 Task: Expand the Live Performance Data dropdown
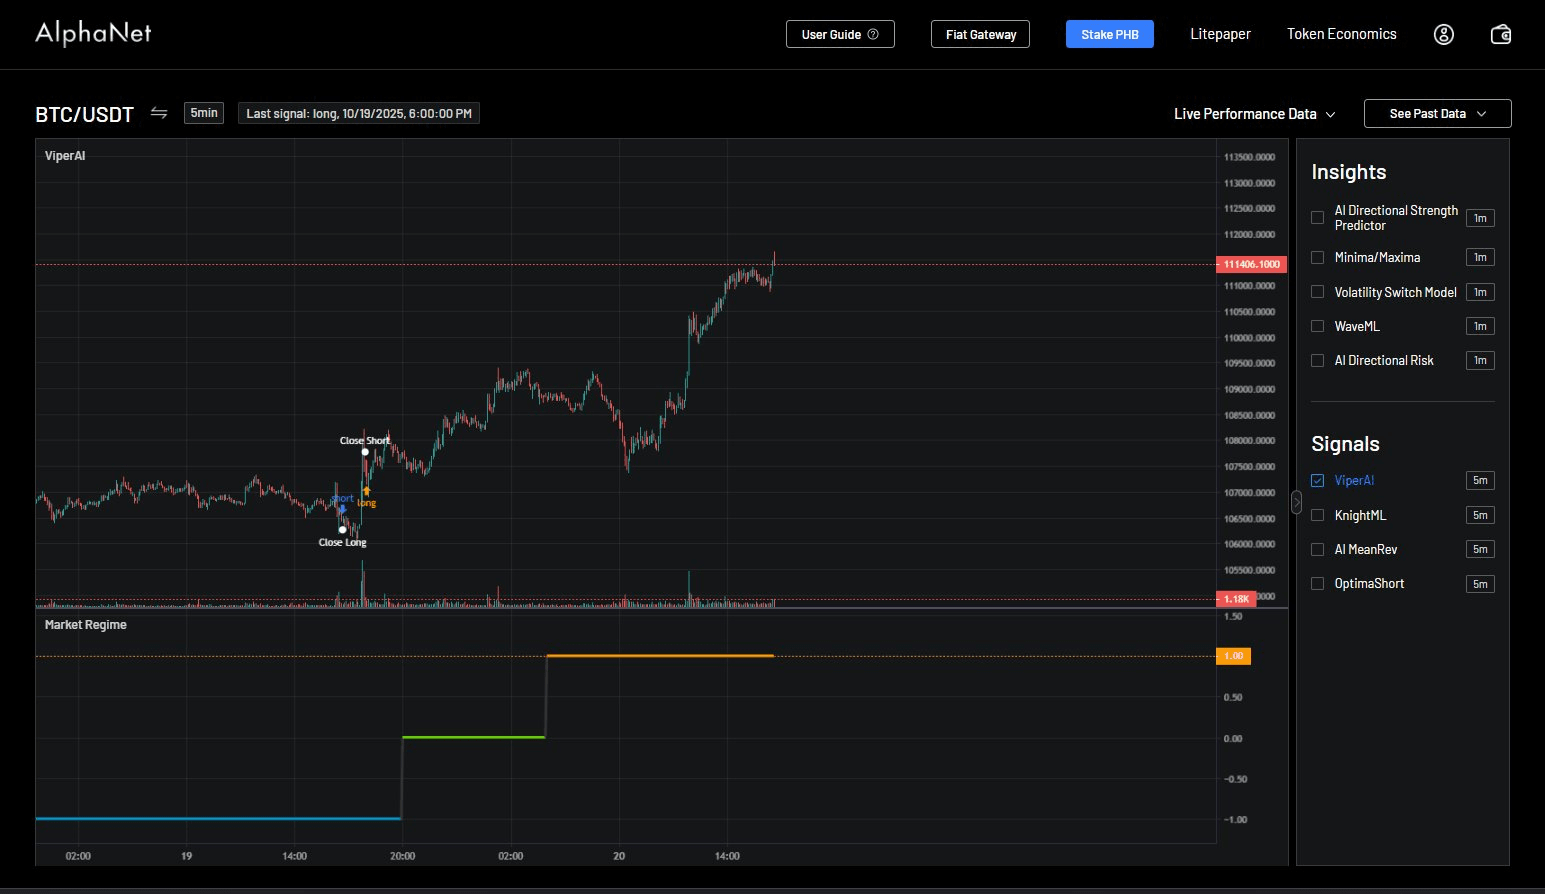[x=1254, y=114]
